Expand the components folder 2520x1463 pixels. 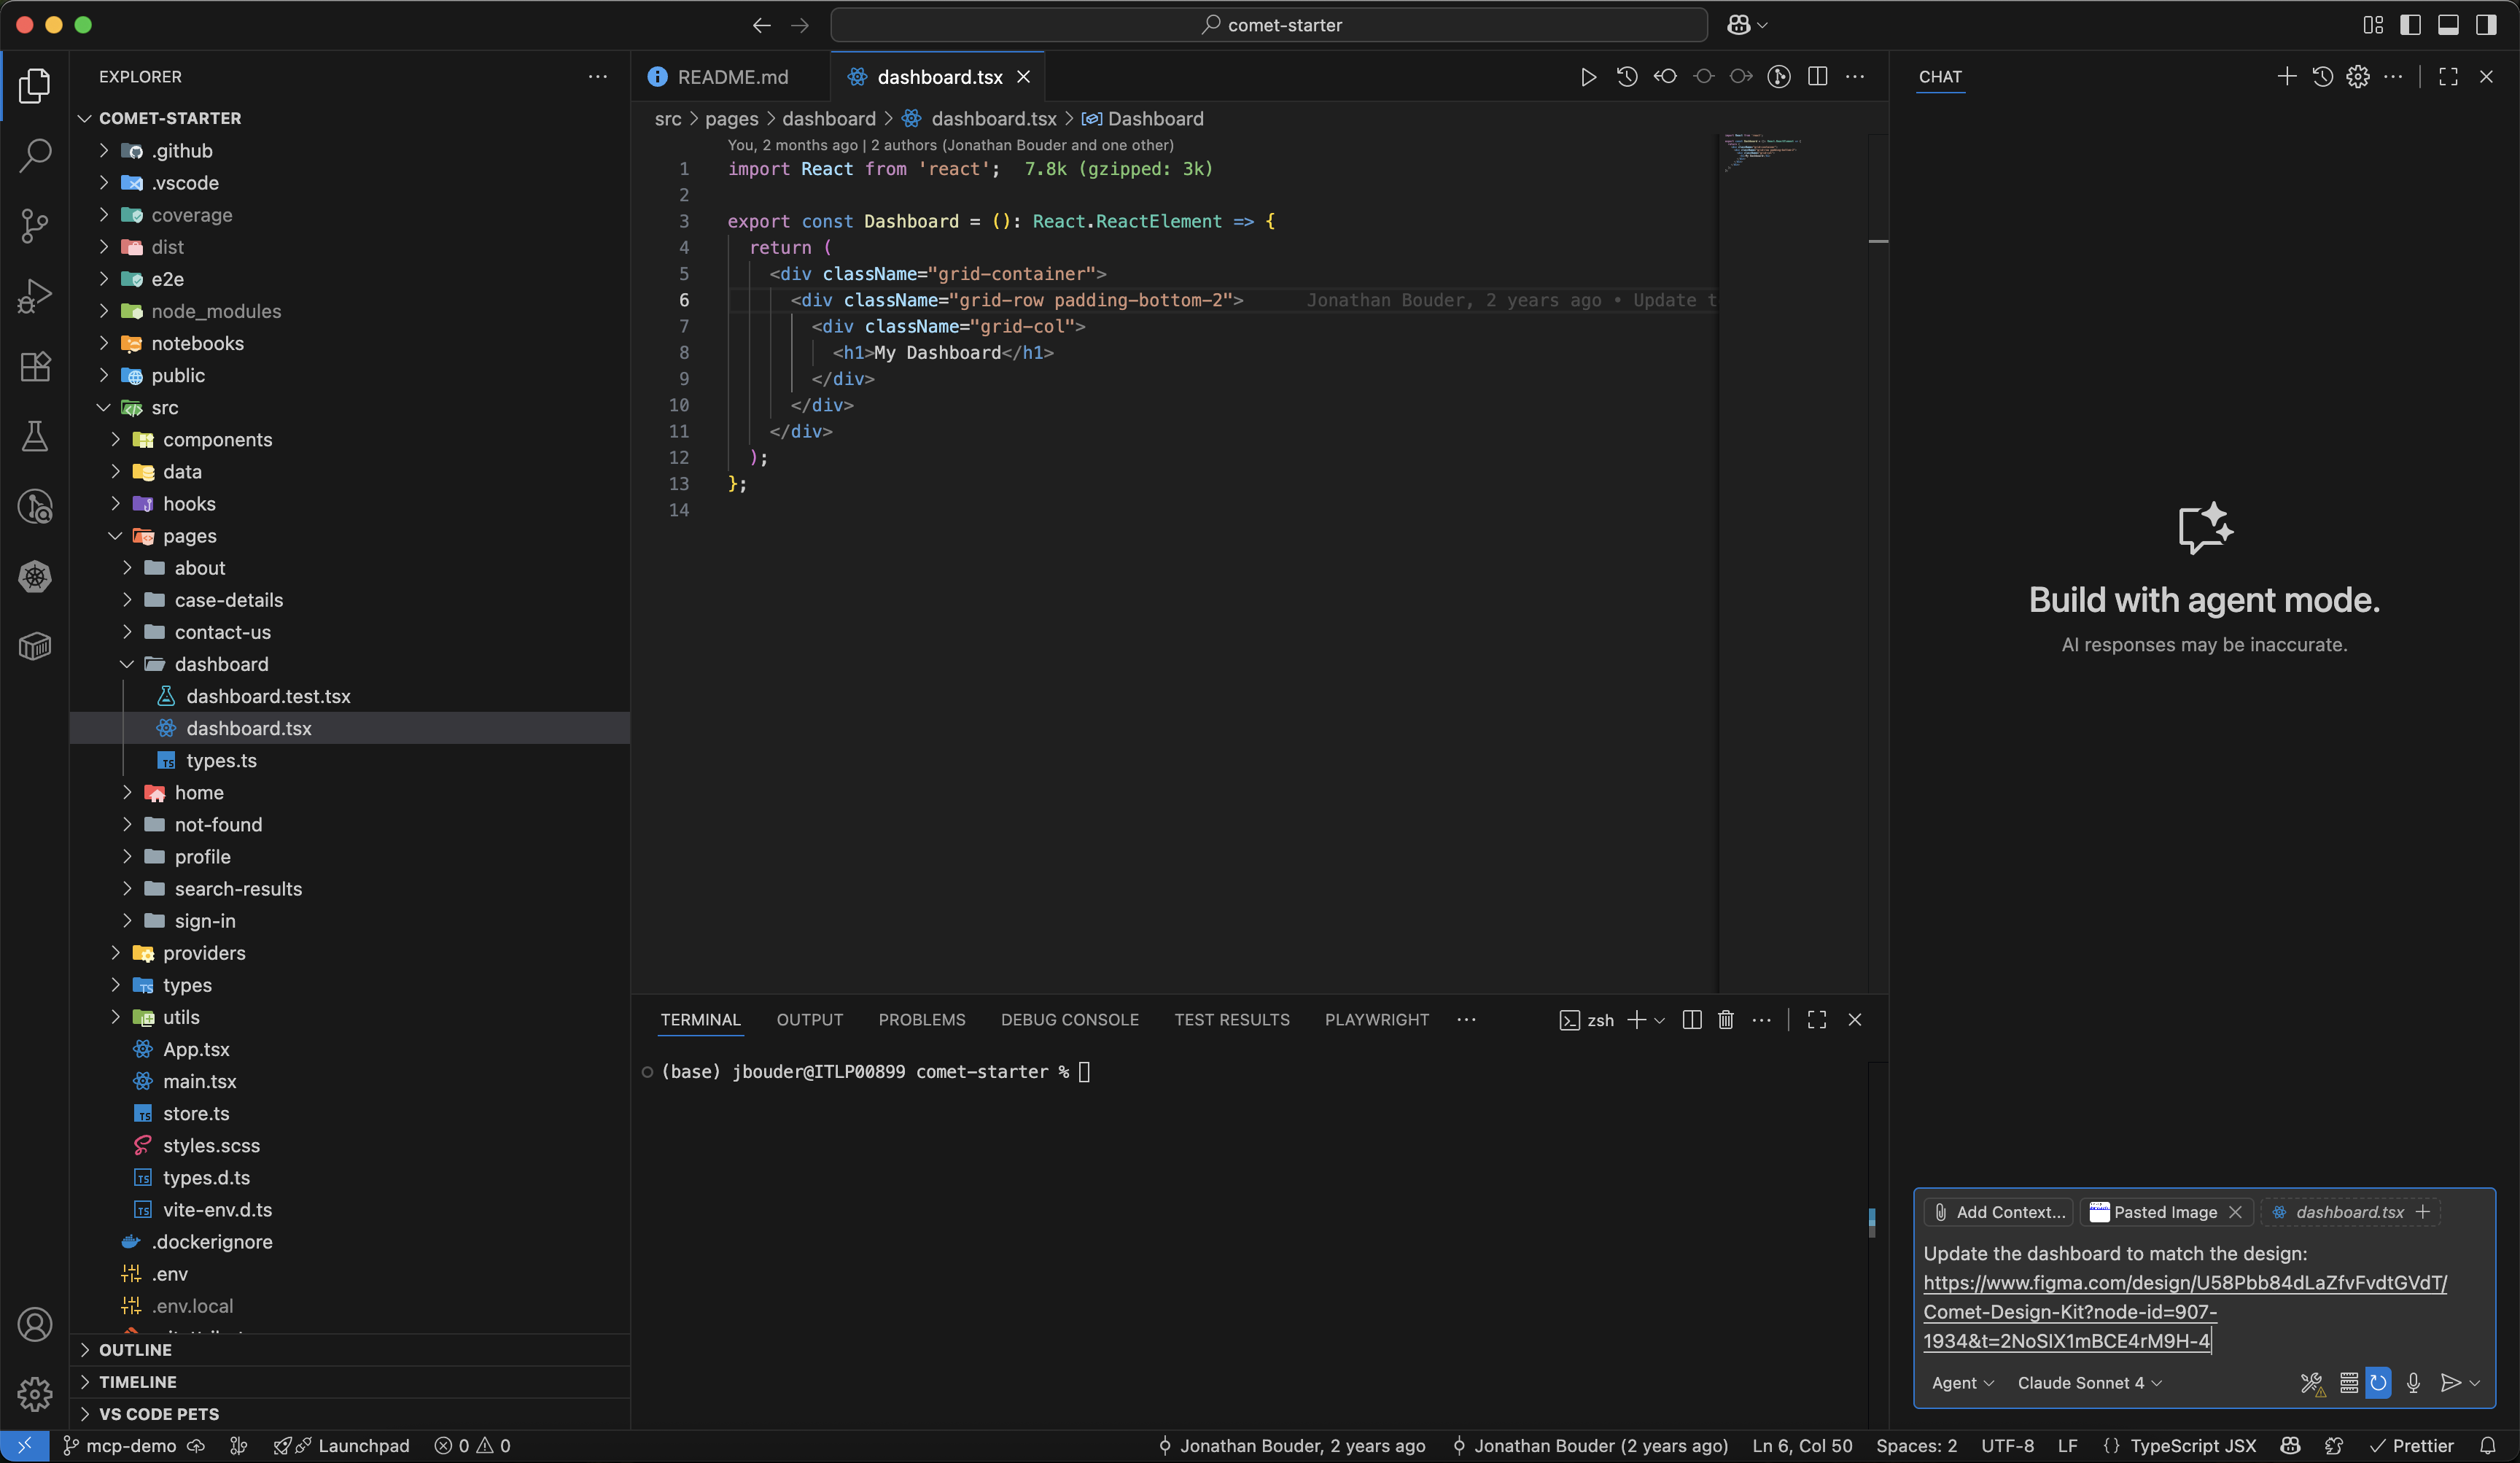(x=217, y=440)
